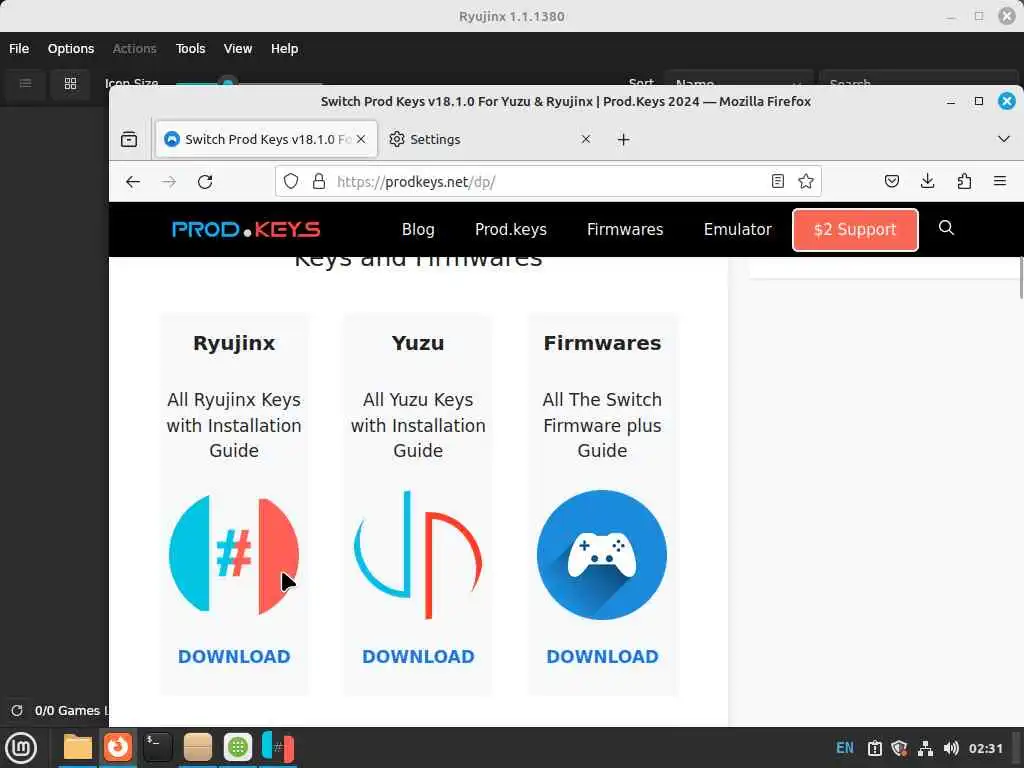
Task: Go back in Firefox
Action: click(133, 182)
